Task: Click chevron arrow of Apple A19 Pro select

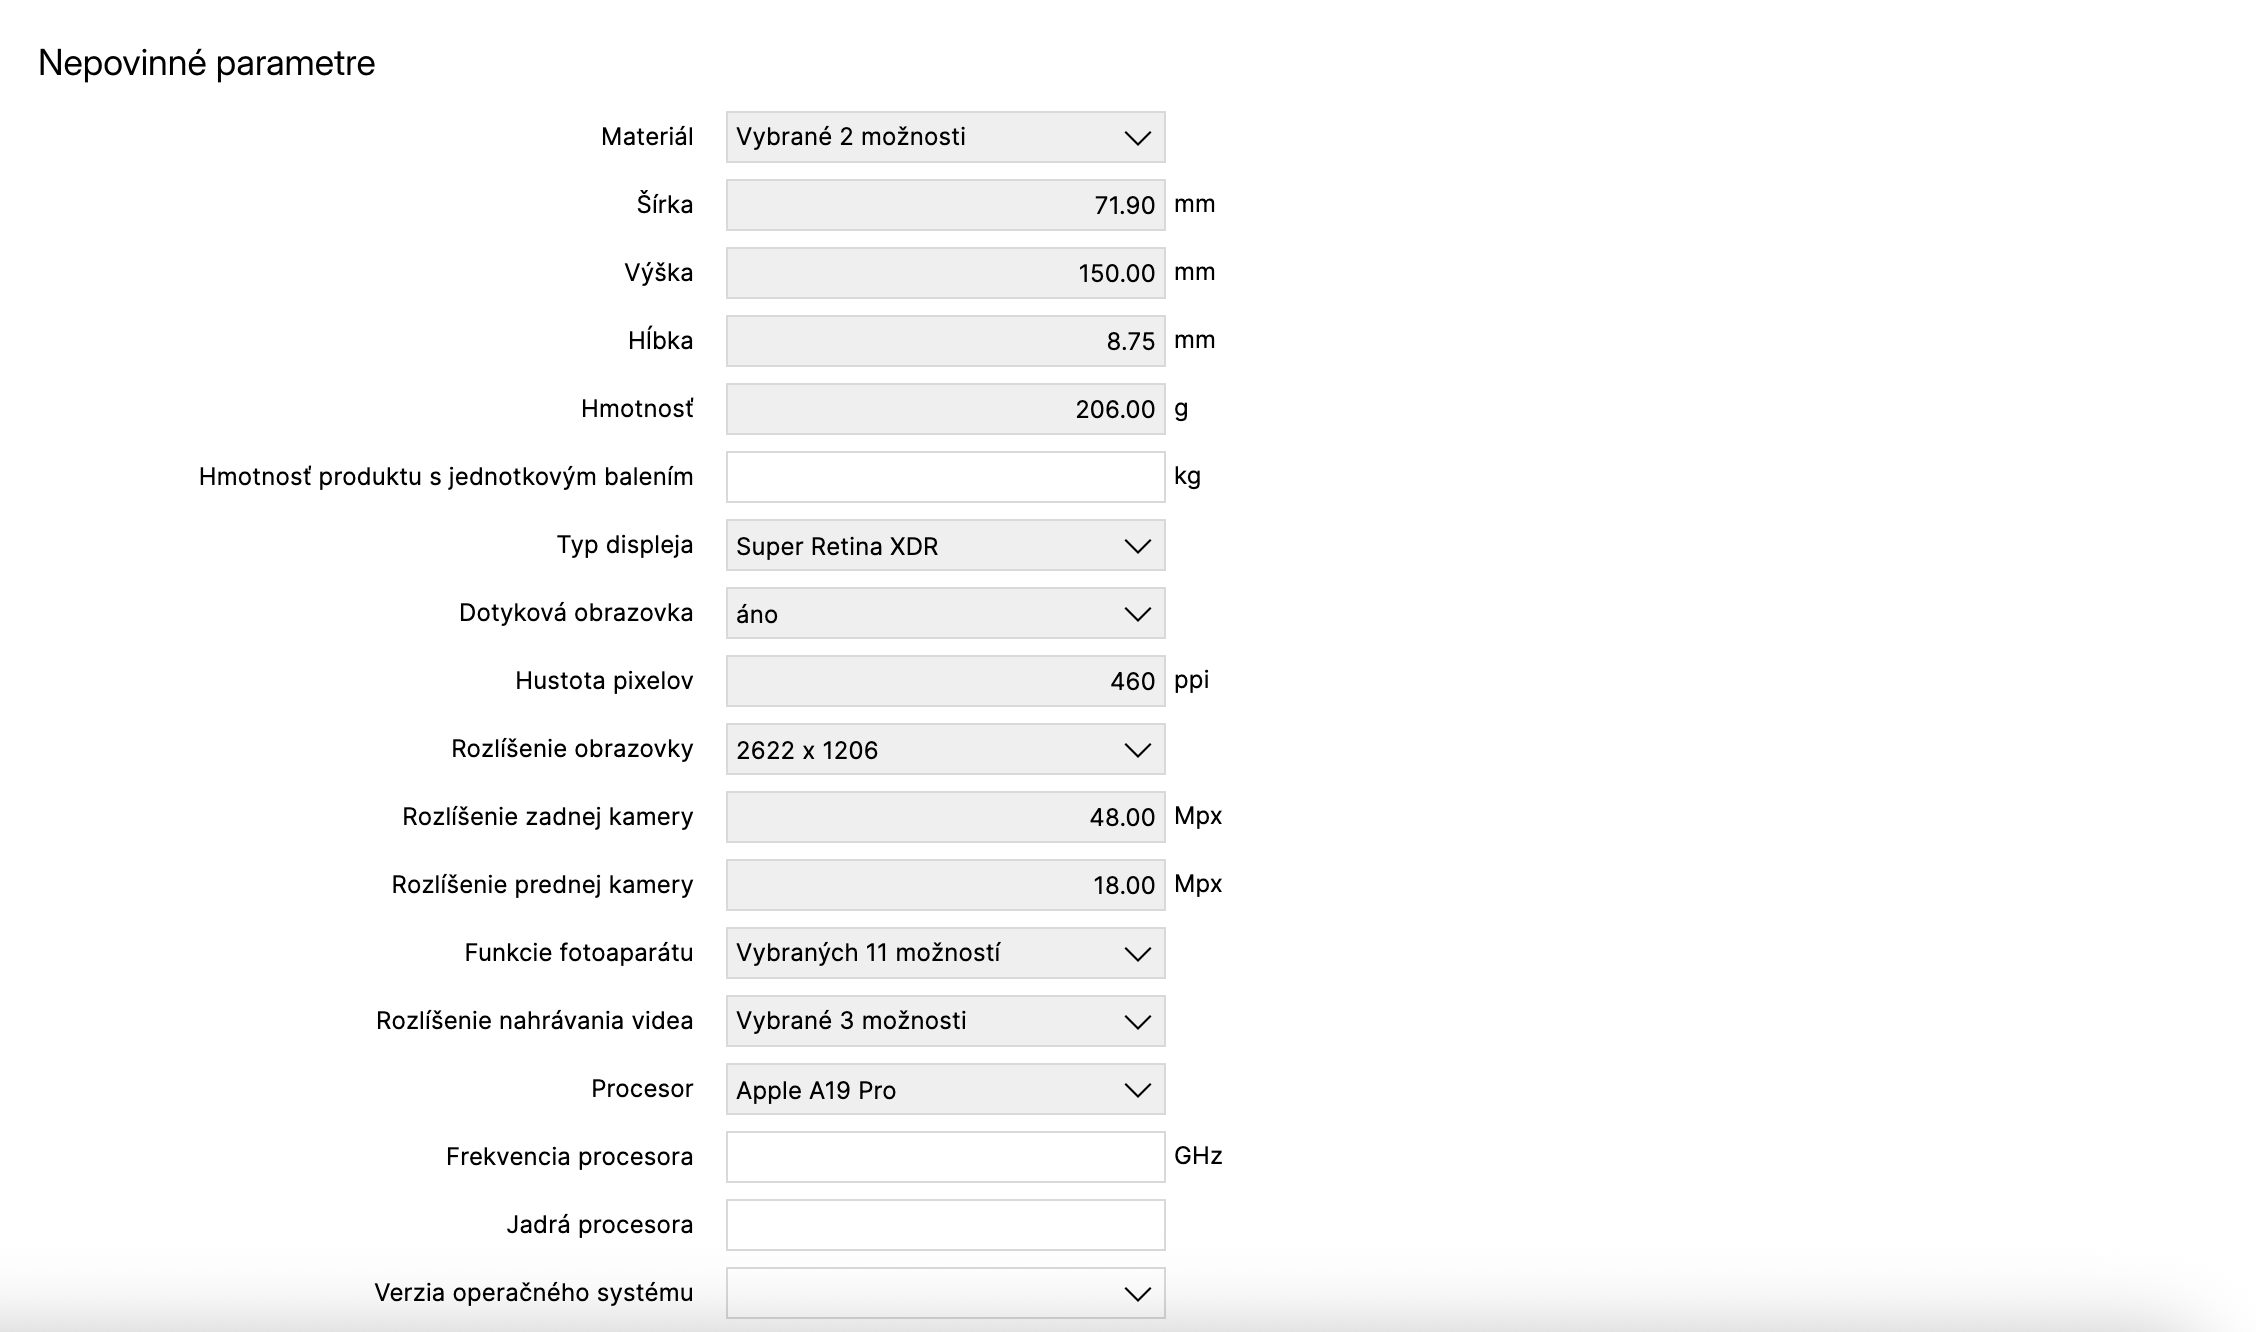Action: pos(1137,1090)
